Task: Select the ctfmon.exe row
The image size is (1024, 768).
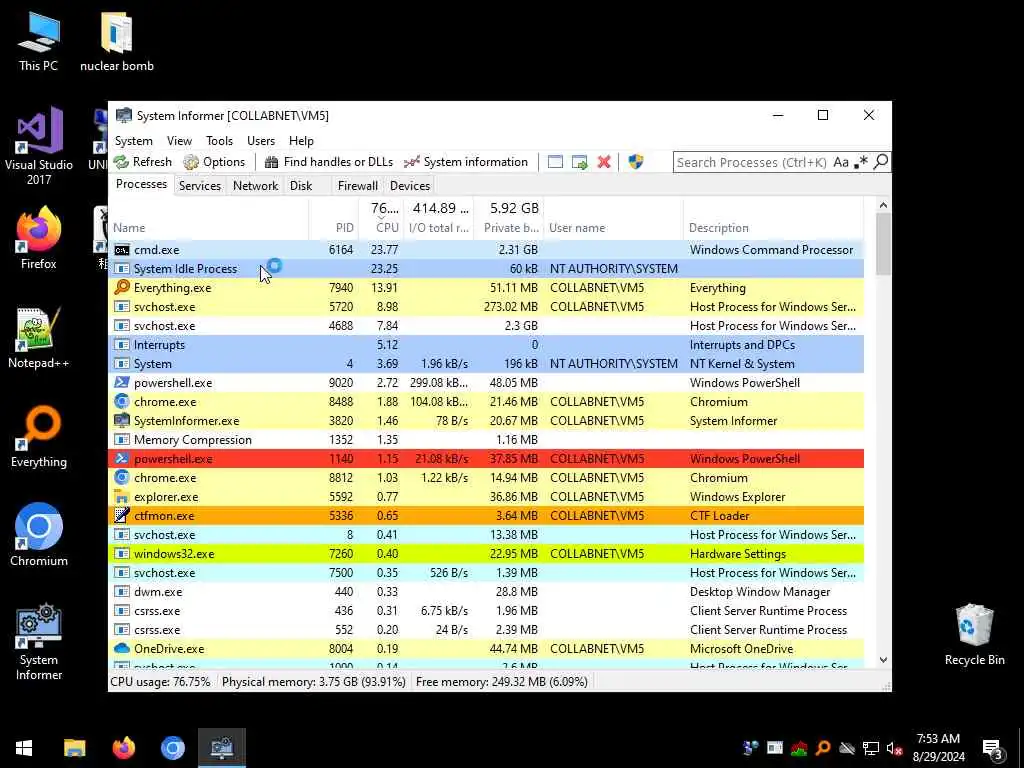Action: [486, 516]
